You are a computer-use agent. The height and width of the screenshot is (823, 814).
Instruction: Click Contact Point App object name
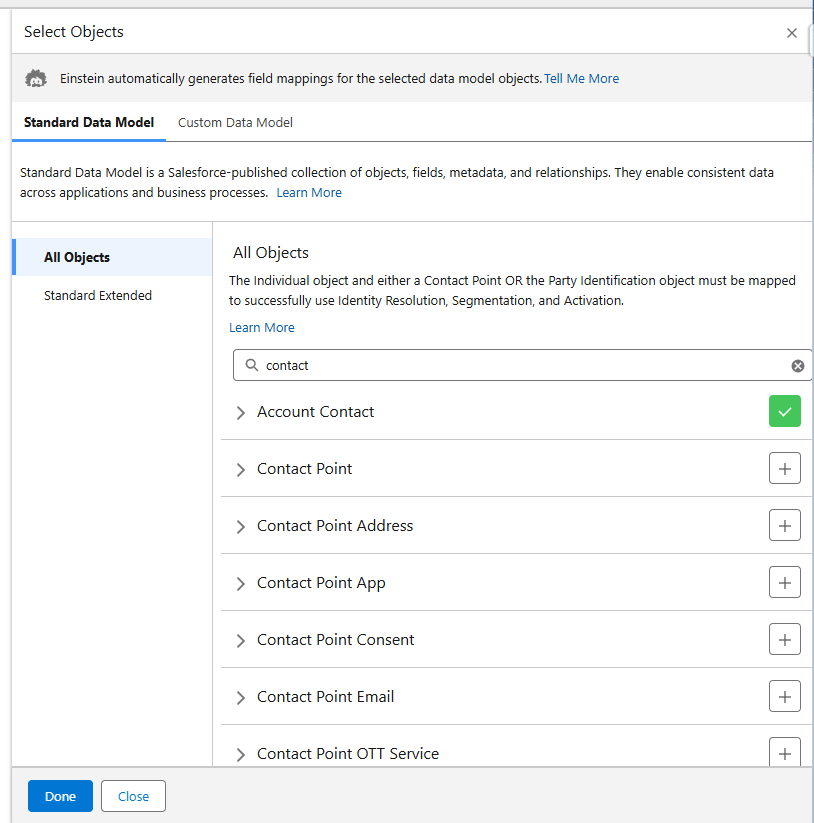(x=321, y=583)
